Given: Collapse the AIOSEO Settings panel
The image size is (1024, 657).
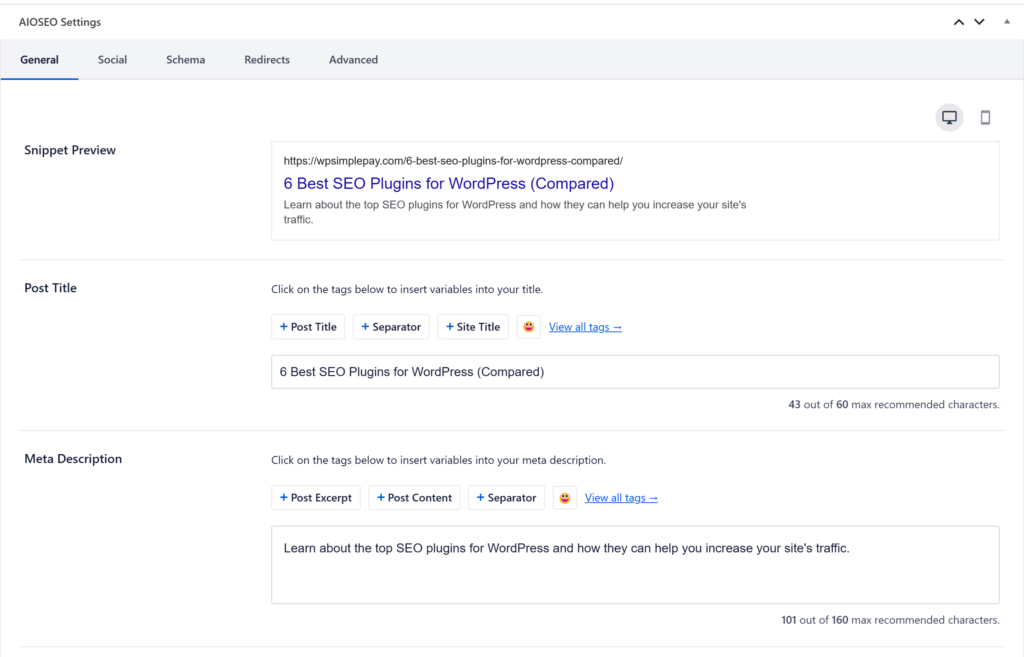Looking at the screenshot, I should [x=1007, y=21].
